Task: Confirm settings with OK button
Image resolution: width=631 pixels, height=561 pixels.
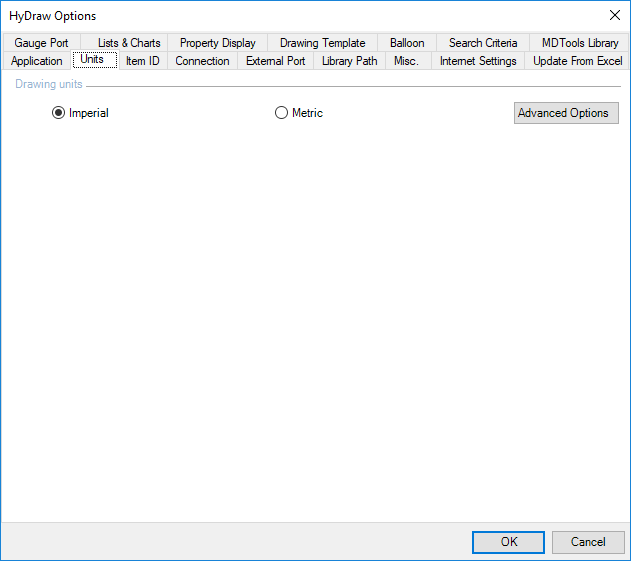Action: point(508,542)
